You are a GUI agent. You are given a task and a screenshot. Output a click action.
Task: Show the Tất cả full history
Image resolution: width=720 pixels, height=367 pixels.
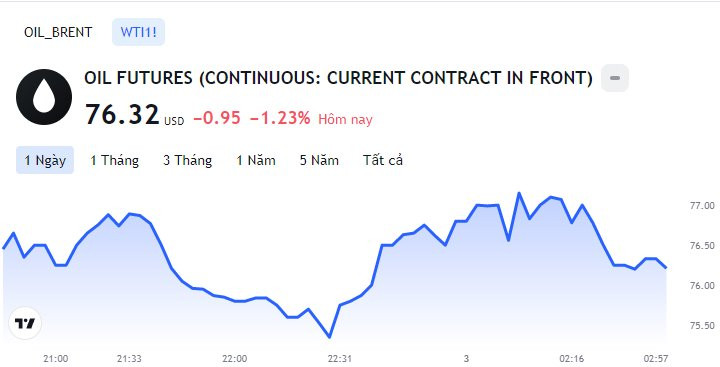click(383, 160)
